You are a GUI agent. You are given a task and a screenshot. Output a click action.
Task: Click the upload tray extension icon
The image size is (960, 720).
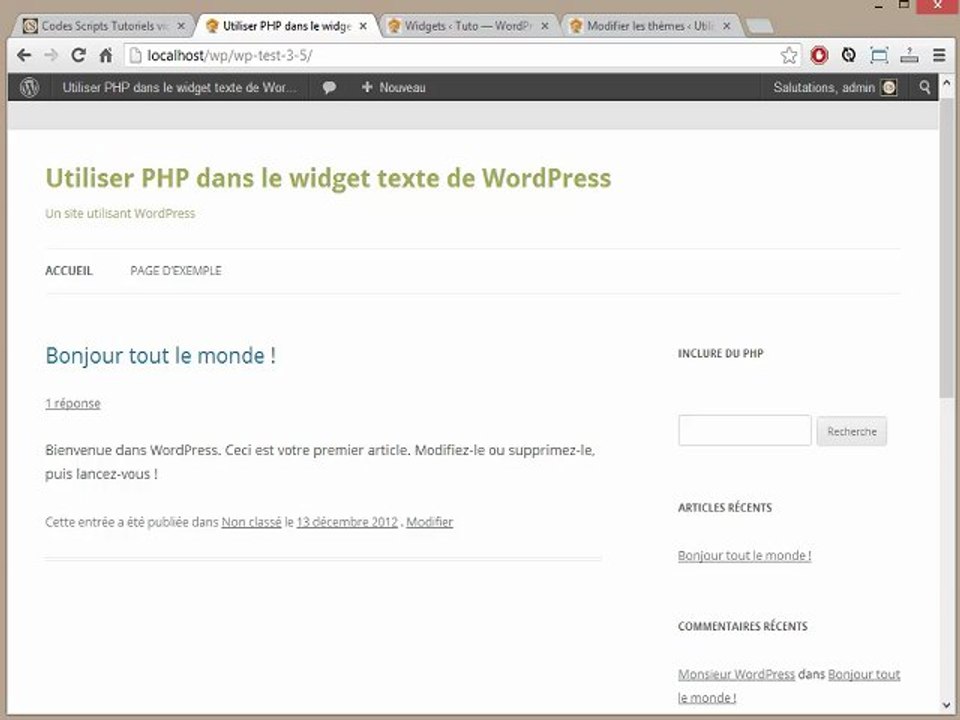pos(909,56)
